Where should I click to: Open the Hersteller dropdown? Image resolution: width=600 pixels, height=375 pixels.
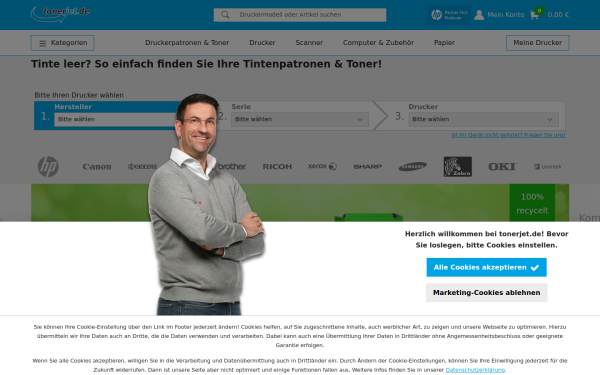click(115, 119)
